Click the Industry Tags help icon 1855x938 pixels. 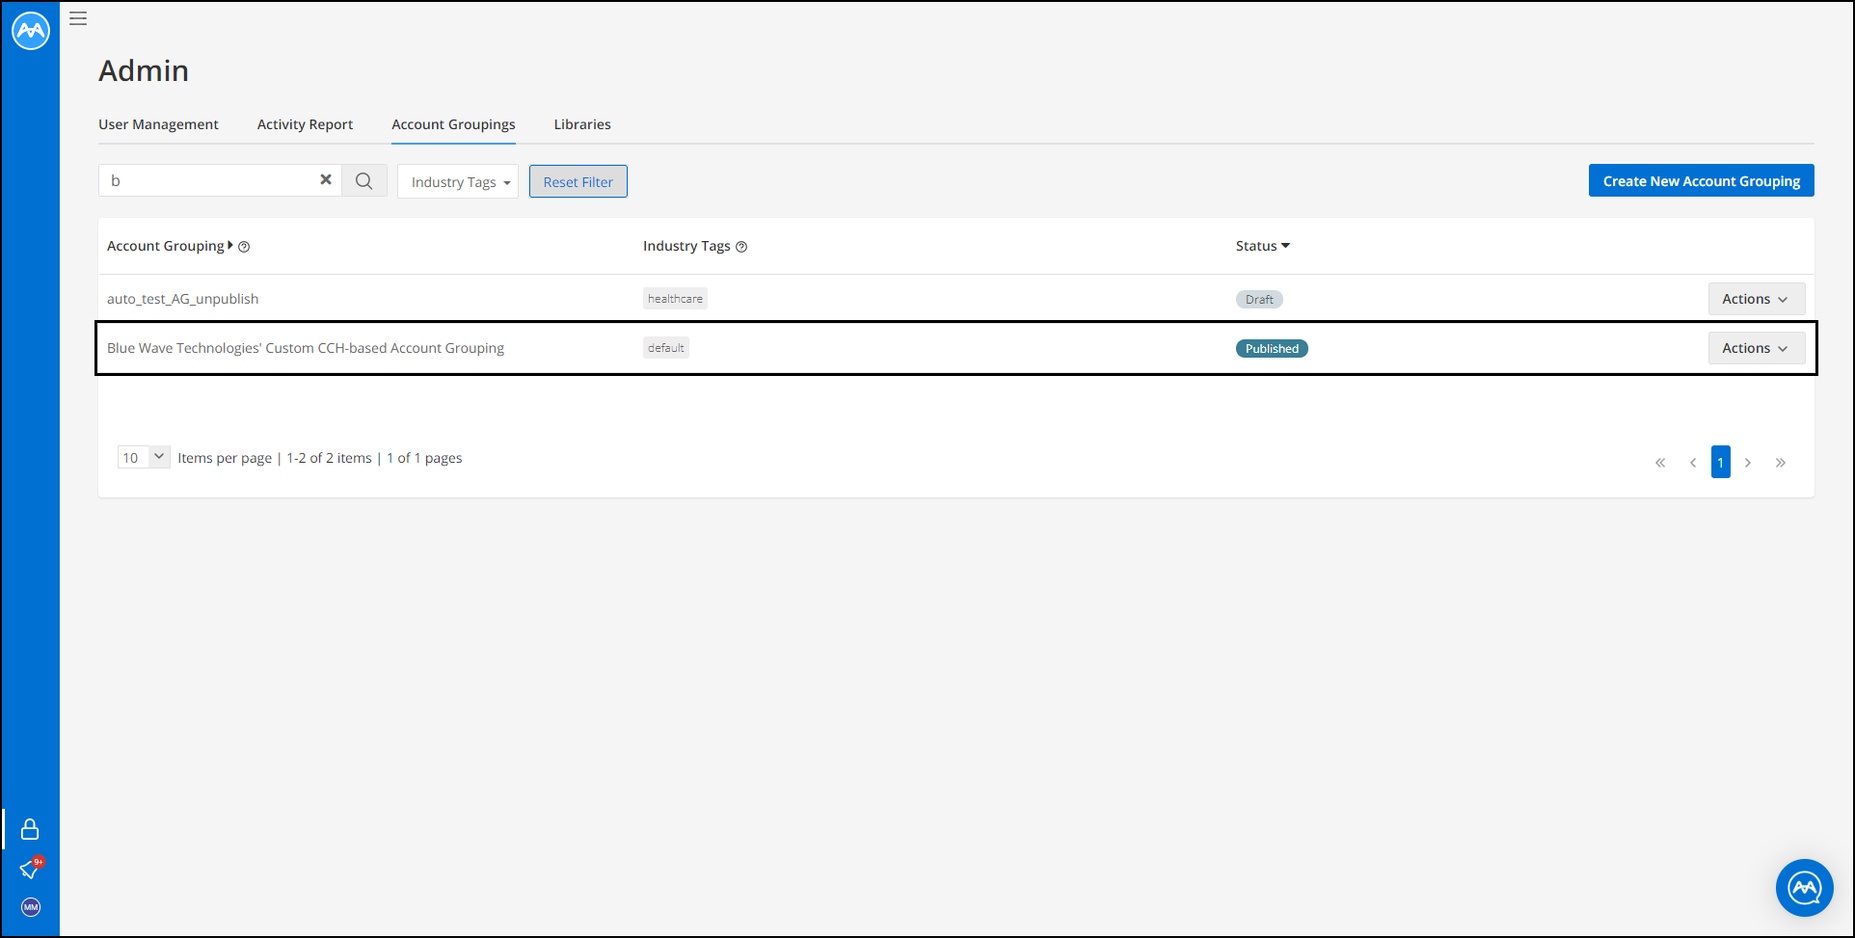point(741,247)
